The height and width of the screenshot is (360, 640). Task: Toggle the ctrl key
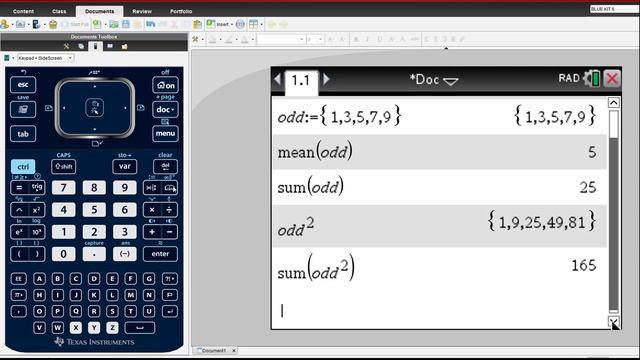(23, 167)
